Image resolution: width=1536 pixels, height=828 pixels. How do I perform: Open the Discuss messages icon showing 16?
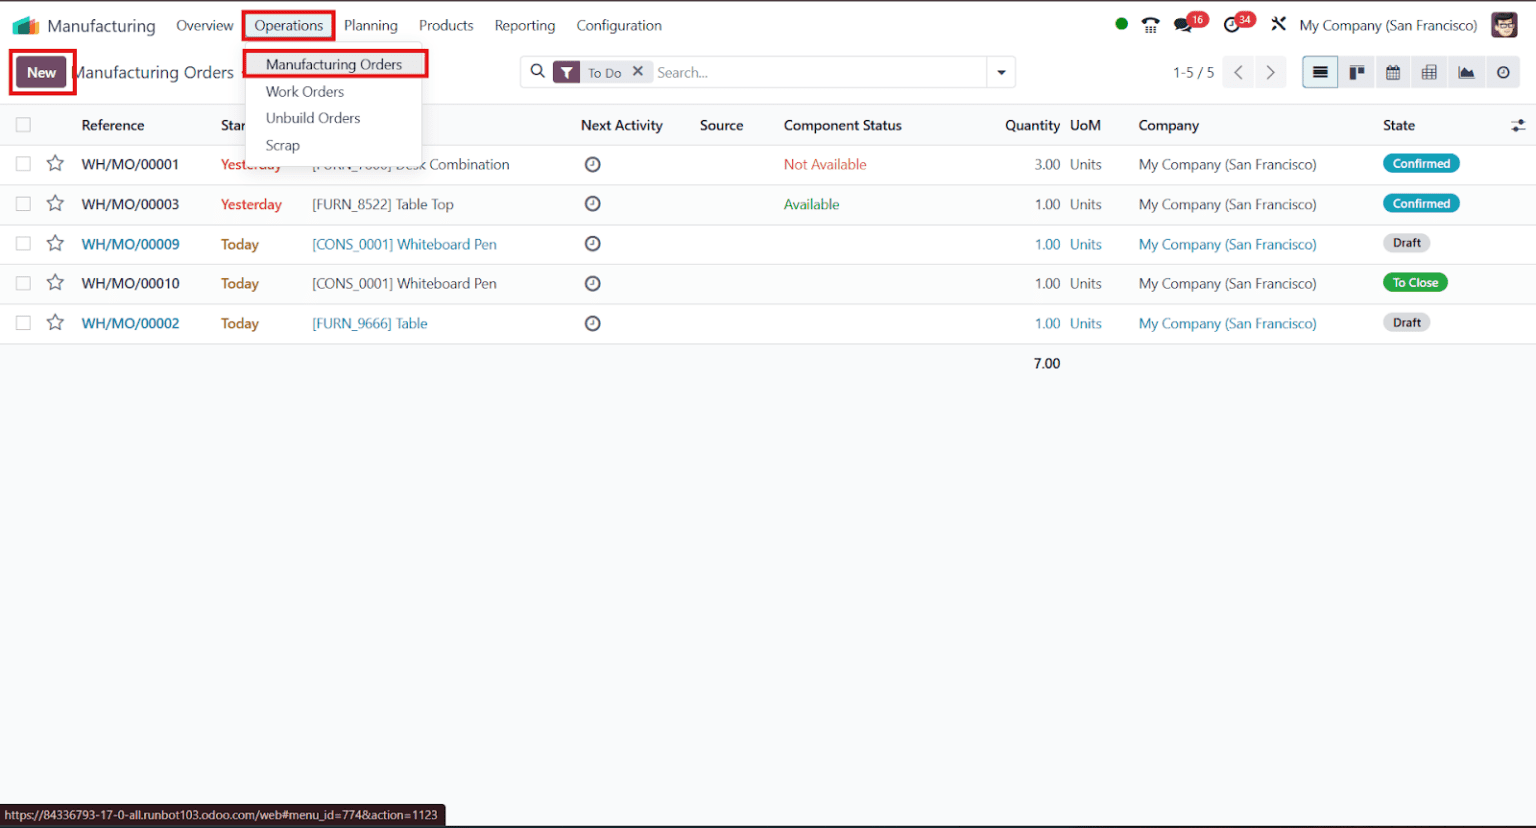[1184, 23]
